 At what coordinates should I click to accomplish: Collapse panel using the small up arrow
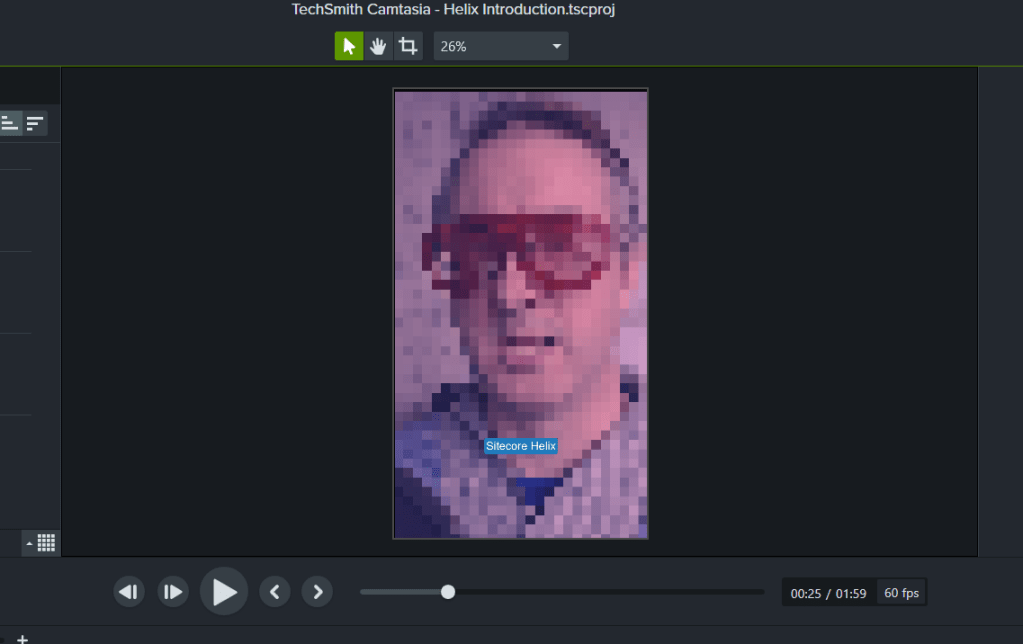coord(27,543)
